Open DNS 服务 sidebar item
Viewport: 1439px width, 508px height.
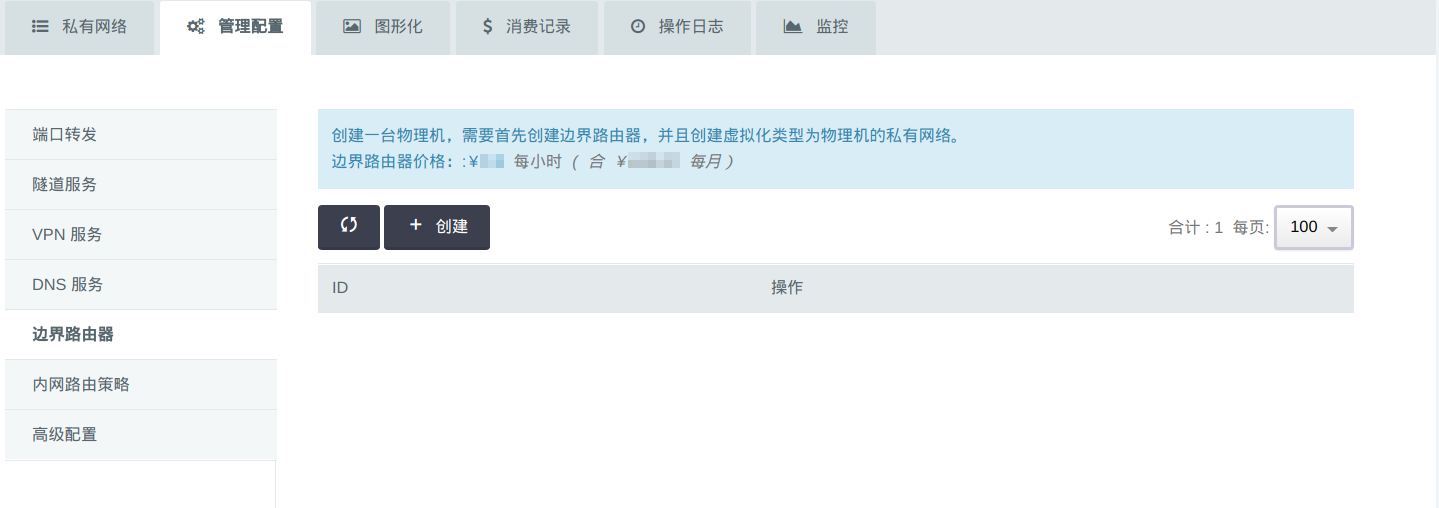click(x=140, y=285)
